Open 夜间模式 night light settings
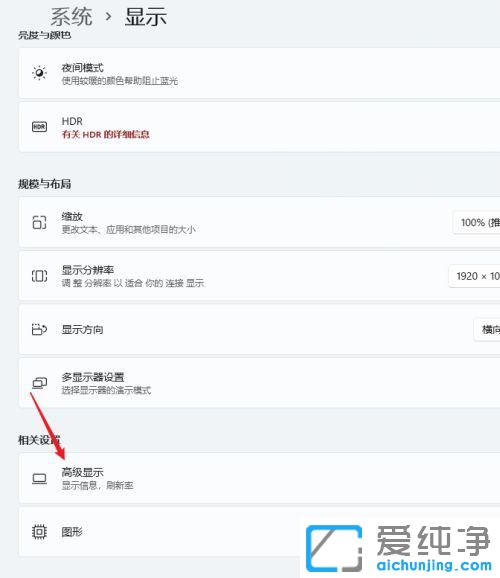 pyautogui.click(x=259, y=73)
